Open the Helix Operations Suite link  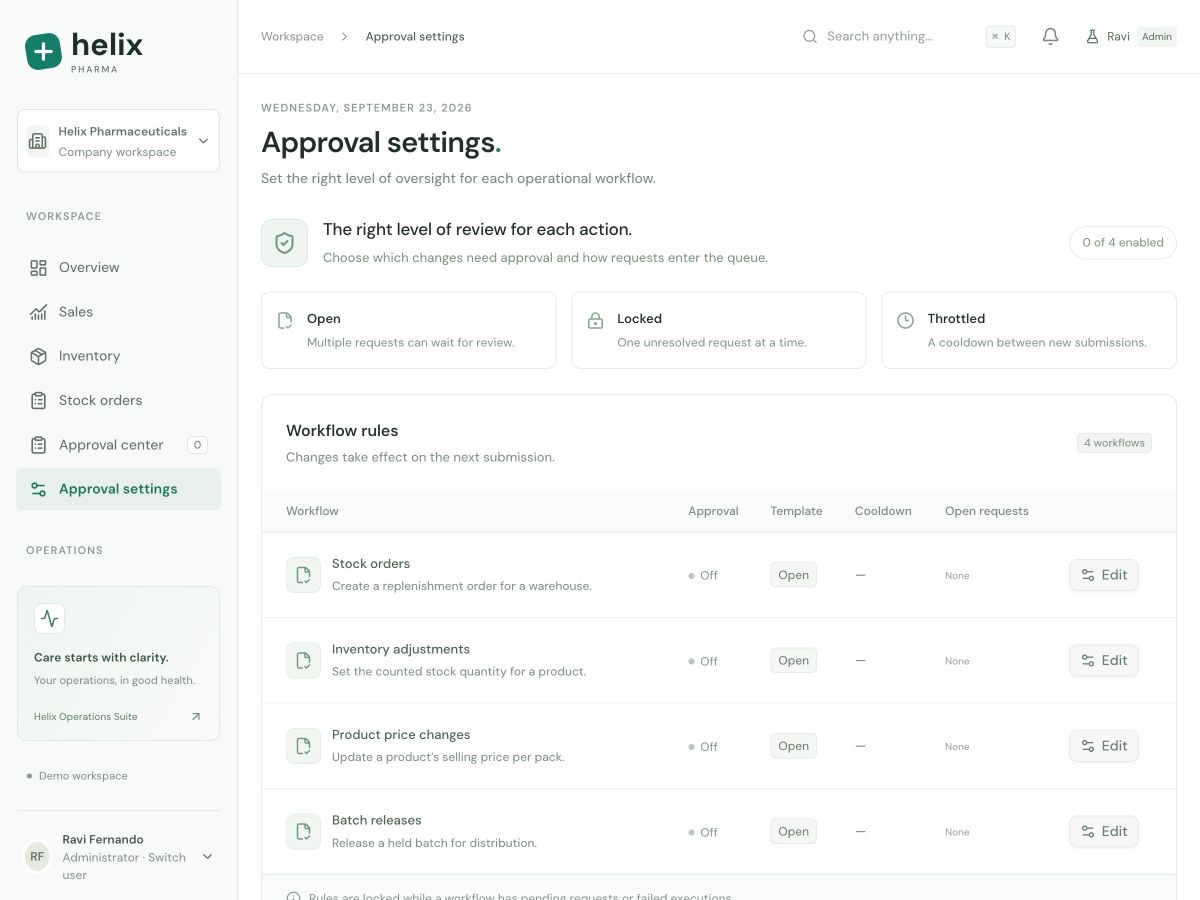[118, 716]
